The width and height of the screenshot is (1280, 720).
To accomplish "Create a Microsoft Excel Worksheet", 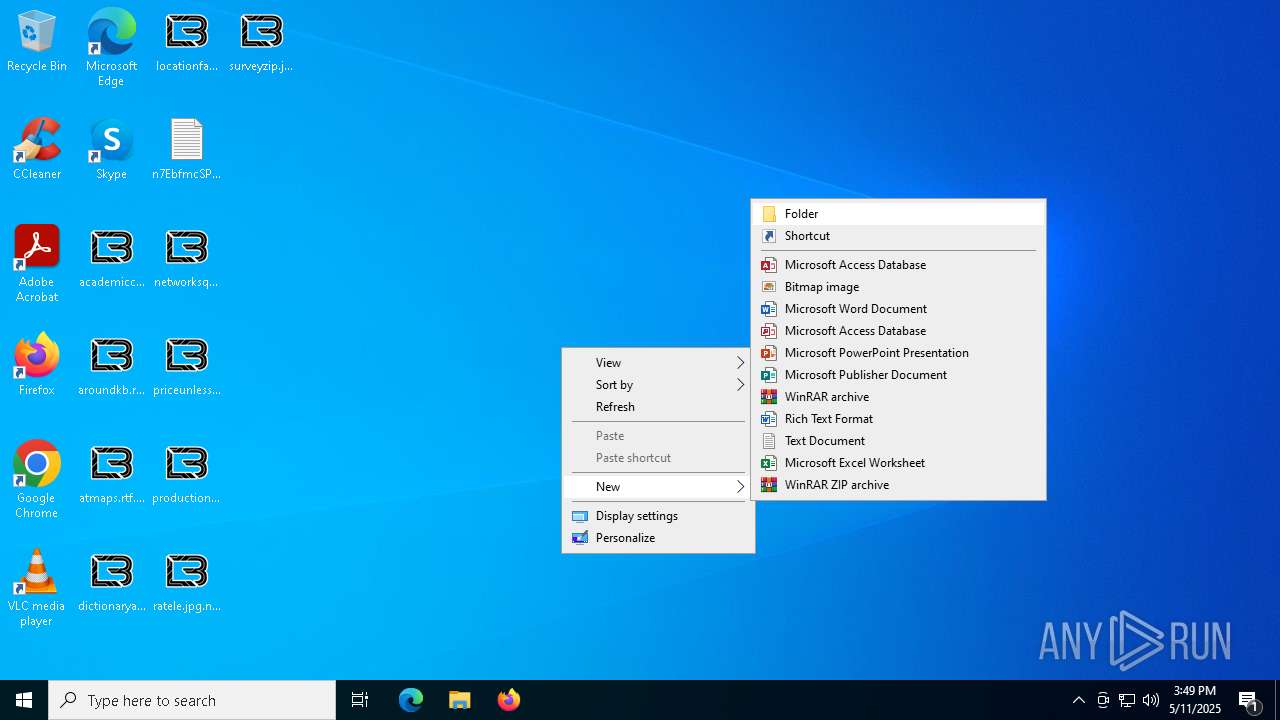I will point(898,463).
